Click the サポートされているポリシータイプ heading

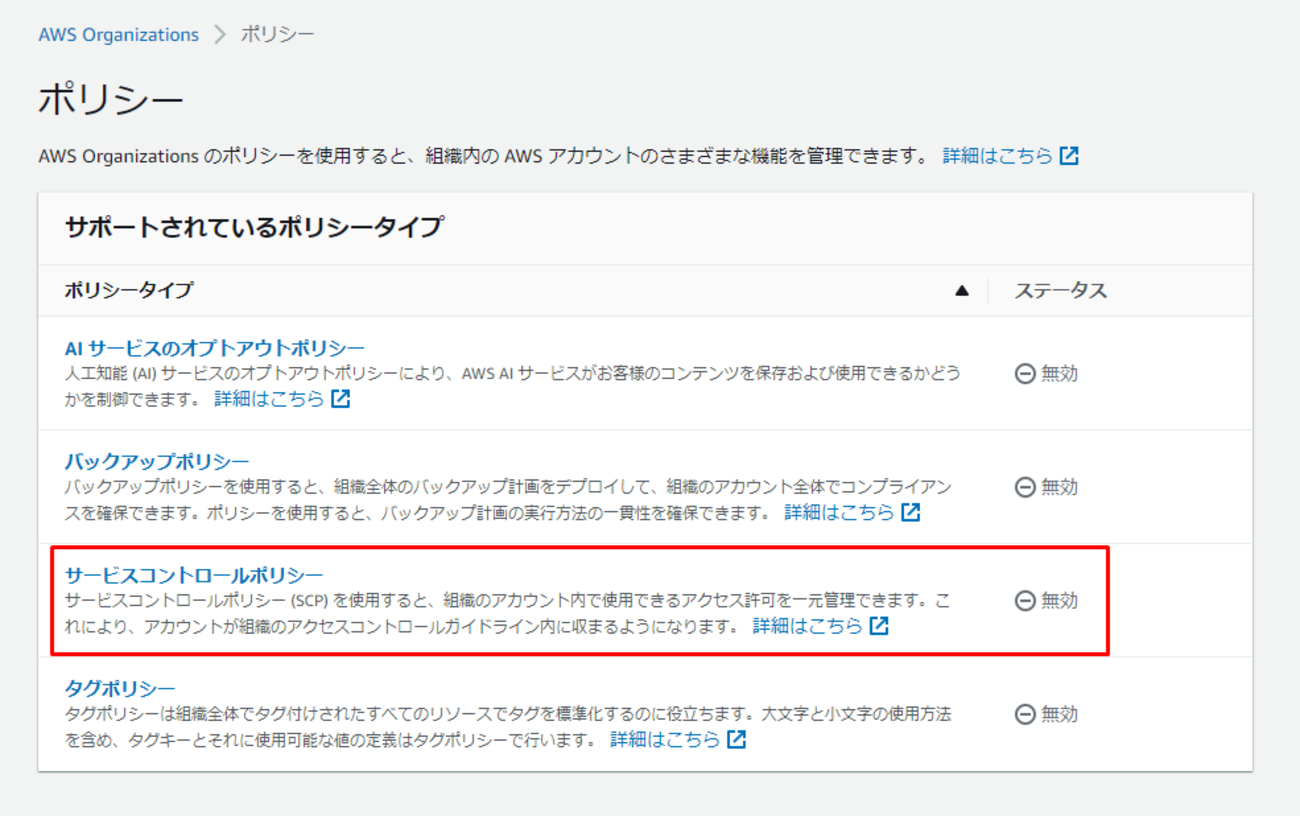[254, 227]
